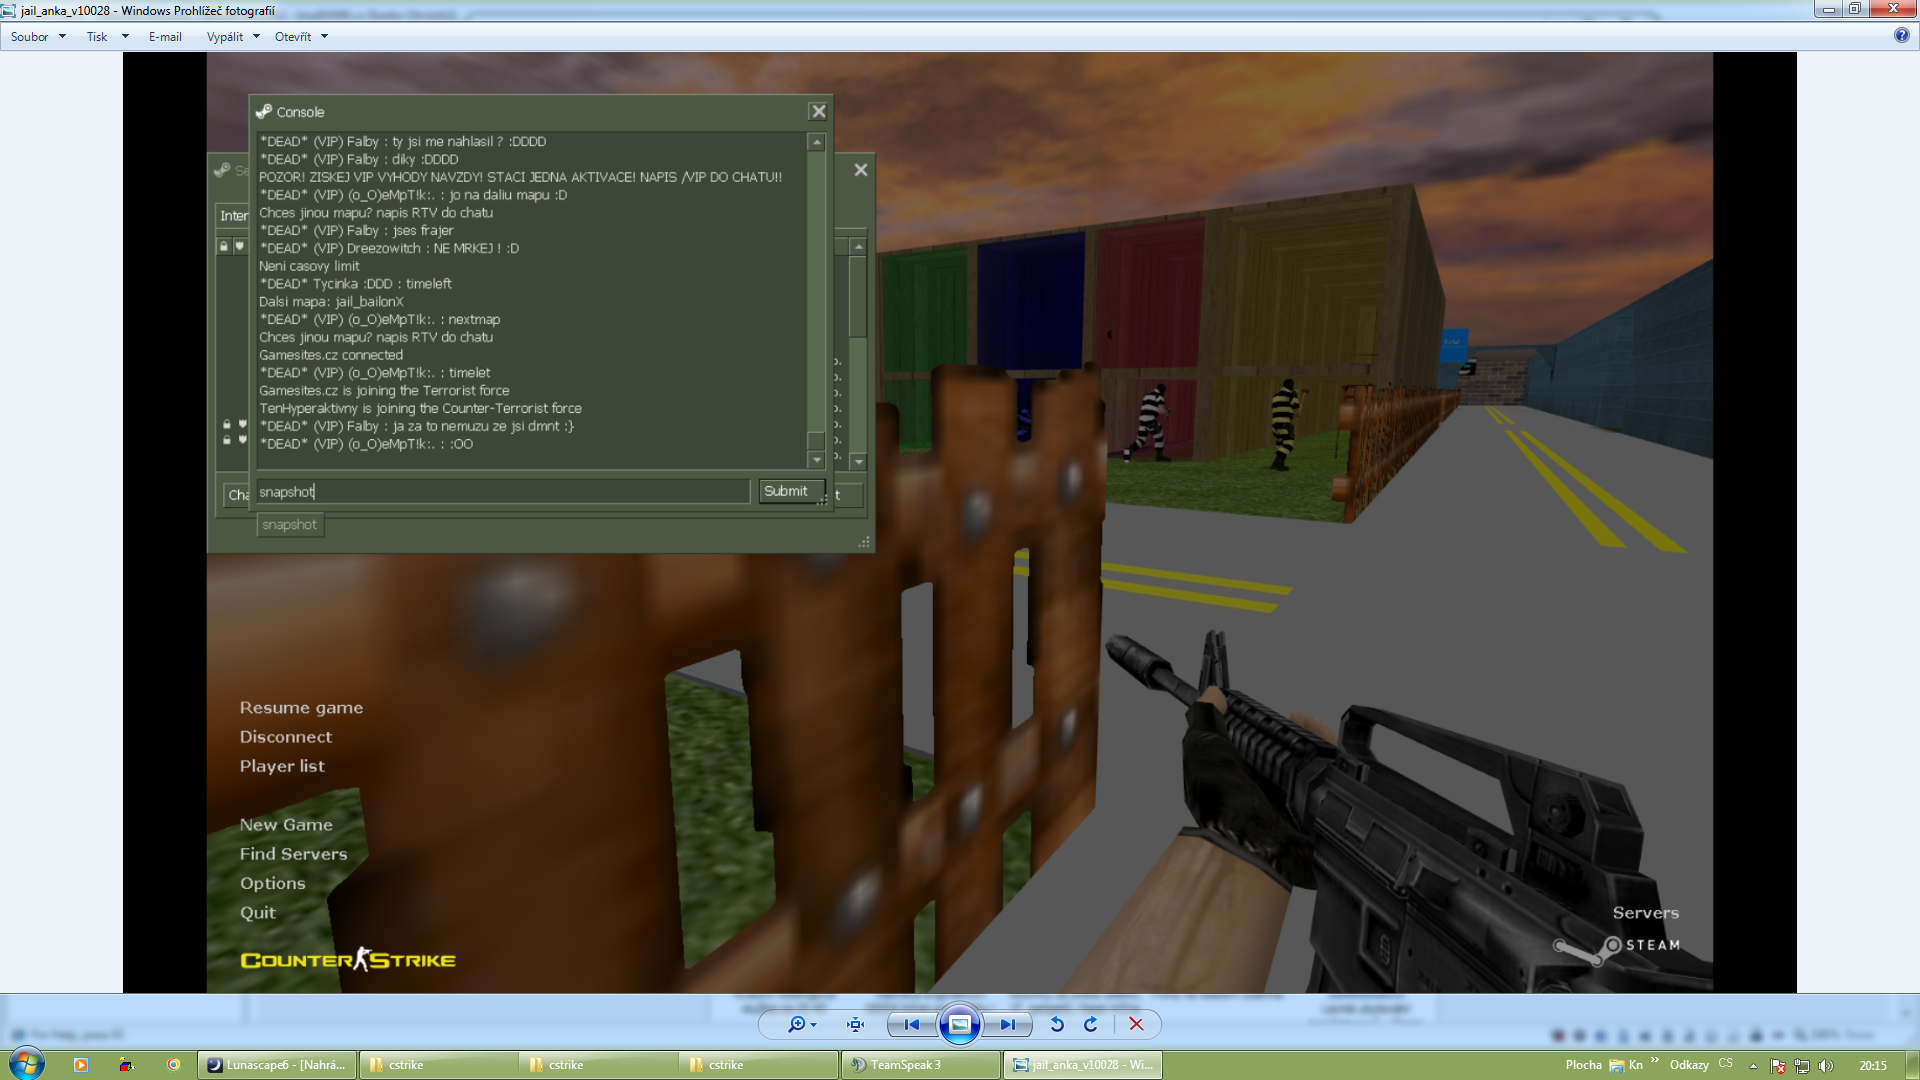The image size is (1920, 1080).
Task: Click the Counter-Strike logo
Action: 348,960
